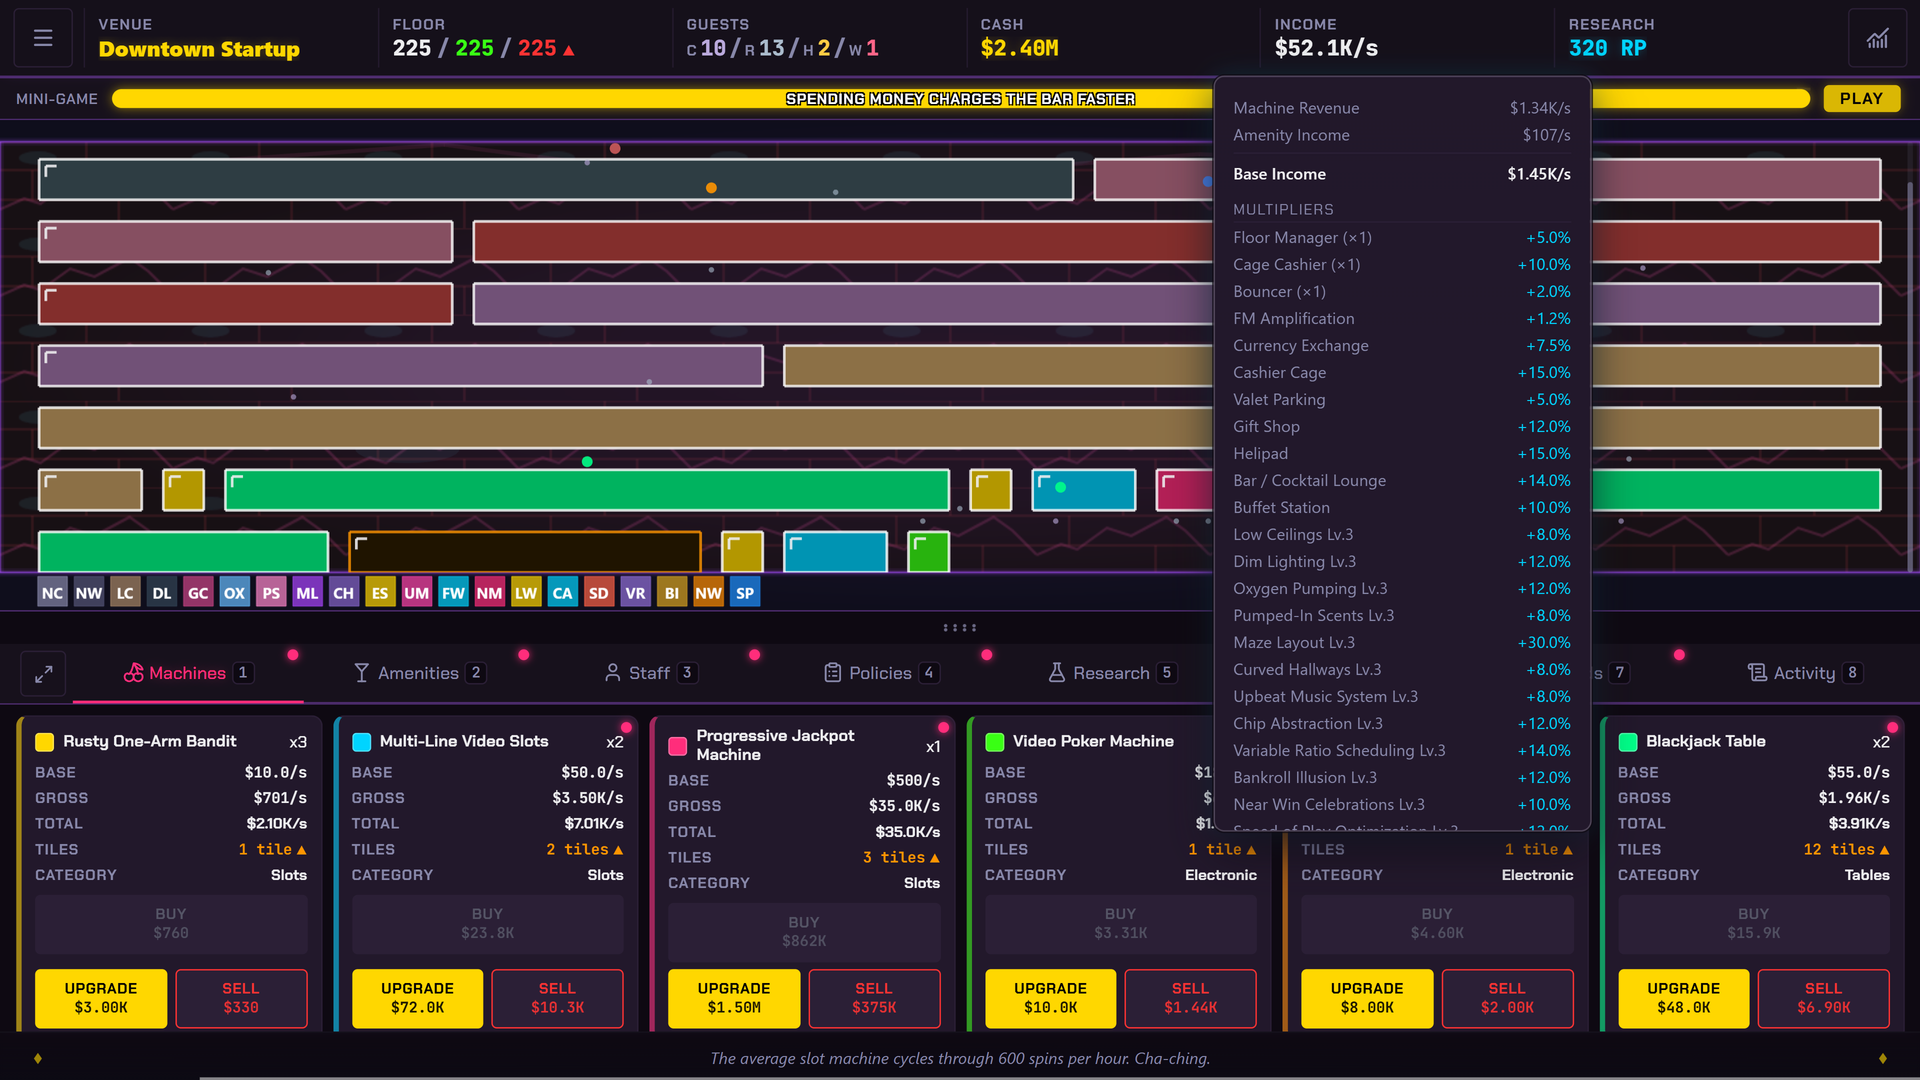Image resolution: width=1920 pixels, height=1080 pixels.
Task: Open the Policies tab
Action: (881, 673)
